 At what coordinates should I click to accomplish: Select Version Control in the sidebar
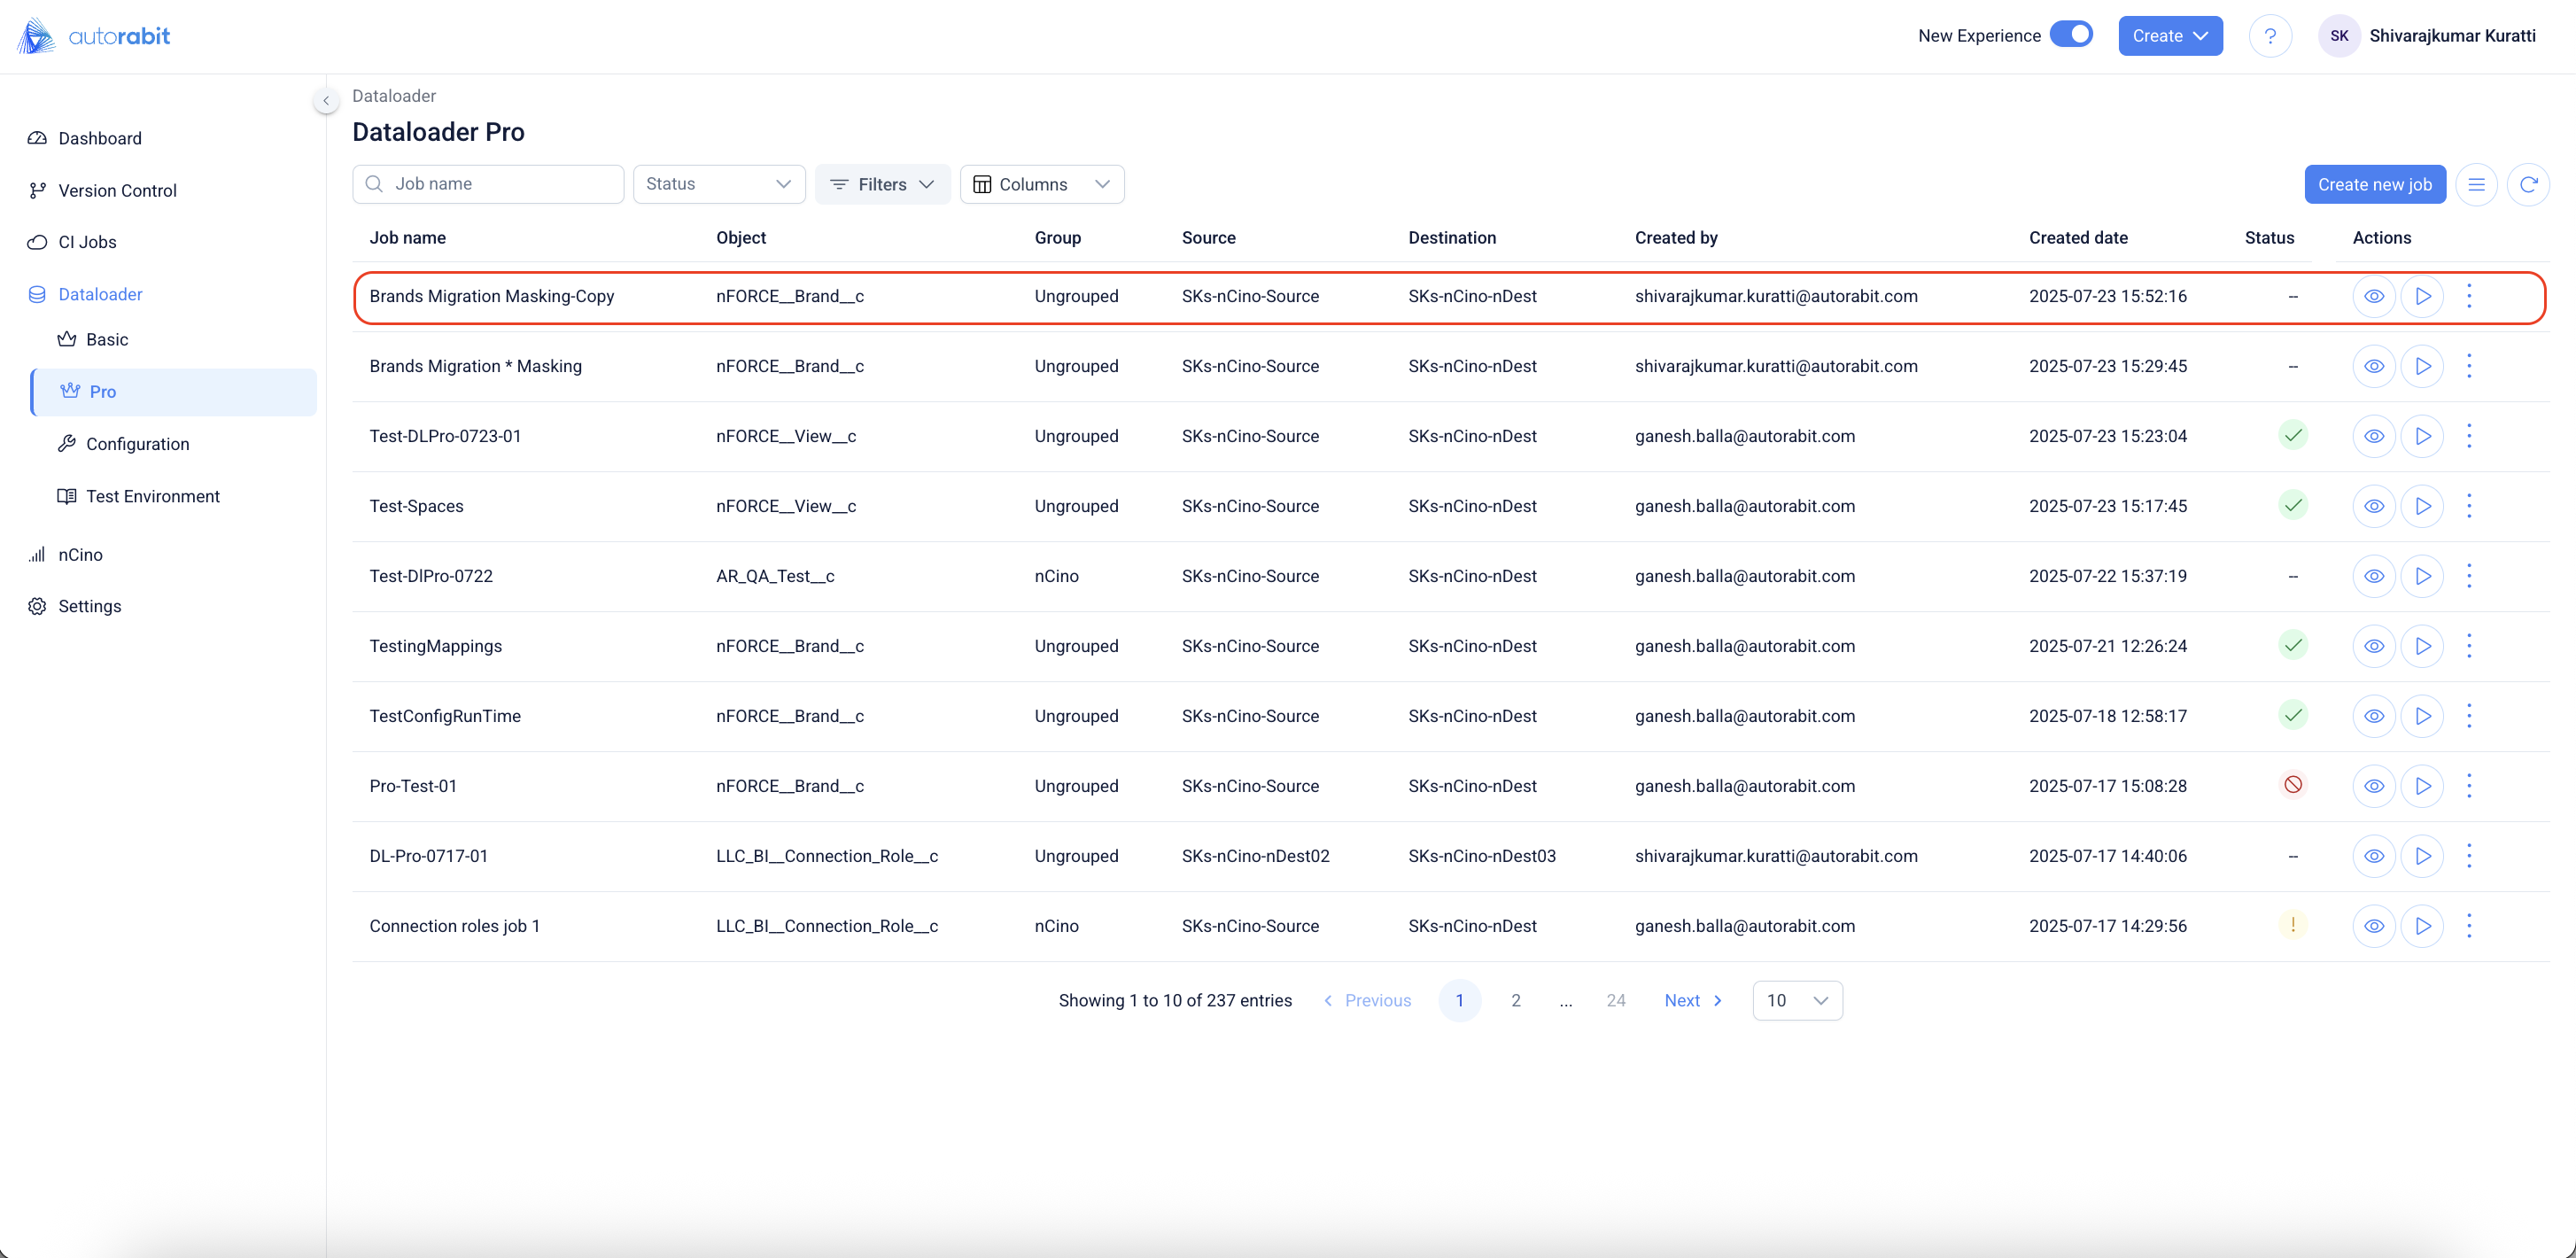[117, 191]
